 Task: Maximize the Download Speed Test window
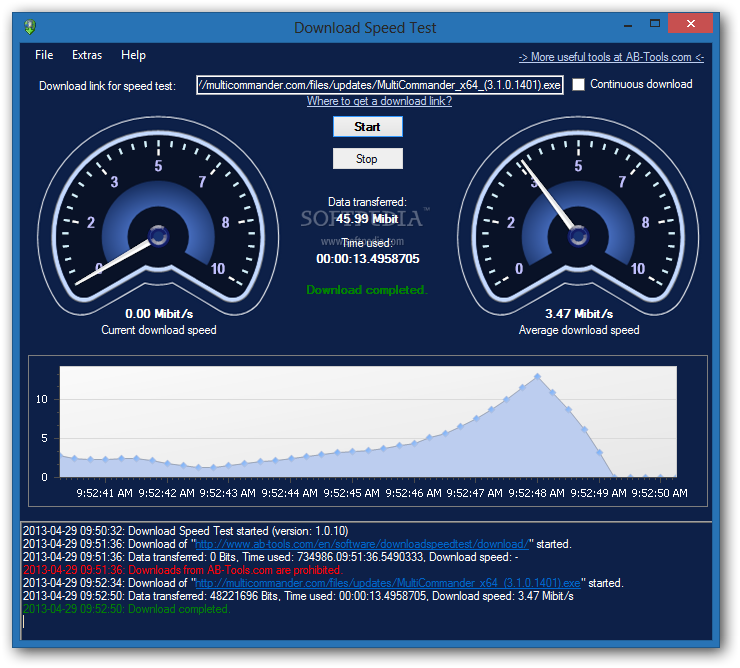tap(655, 24)
